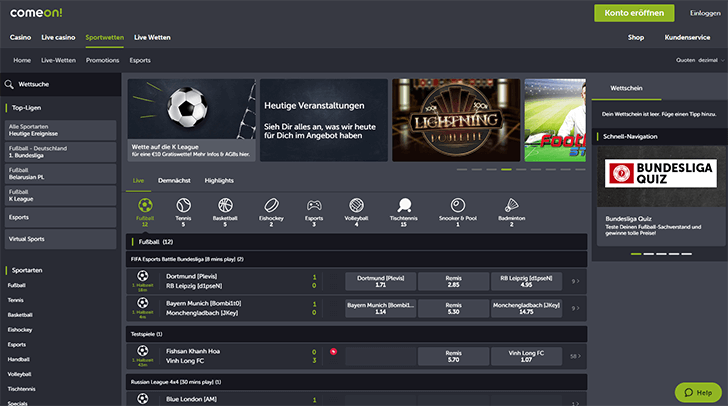This screenshot has width=728, height=406.
Task: Collapse FIFA Esports Battle Bundesliga group
Action: tap(357, 259)
